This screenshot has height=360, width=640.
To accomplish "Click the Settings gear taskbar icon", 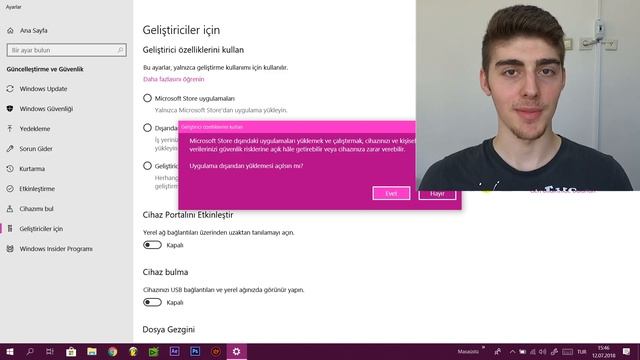I will click(x=236, y=351).
